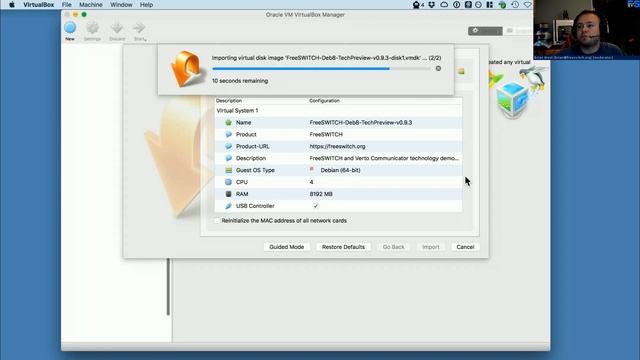Click the name value FreeSWITCH-Deb8-TechPreview-v0.9.3
The image size is (640, 360).
click(361, 122)
